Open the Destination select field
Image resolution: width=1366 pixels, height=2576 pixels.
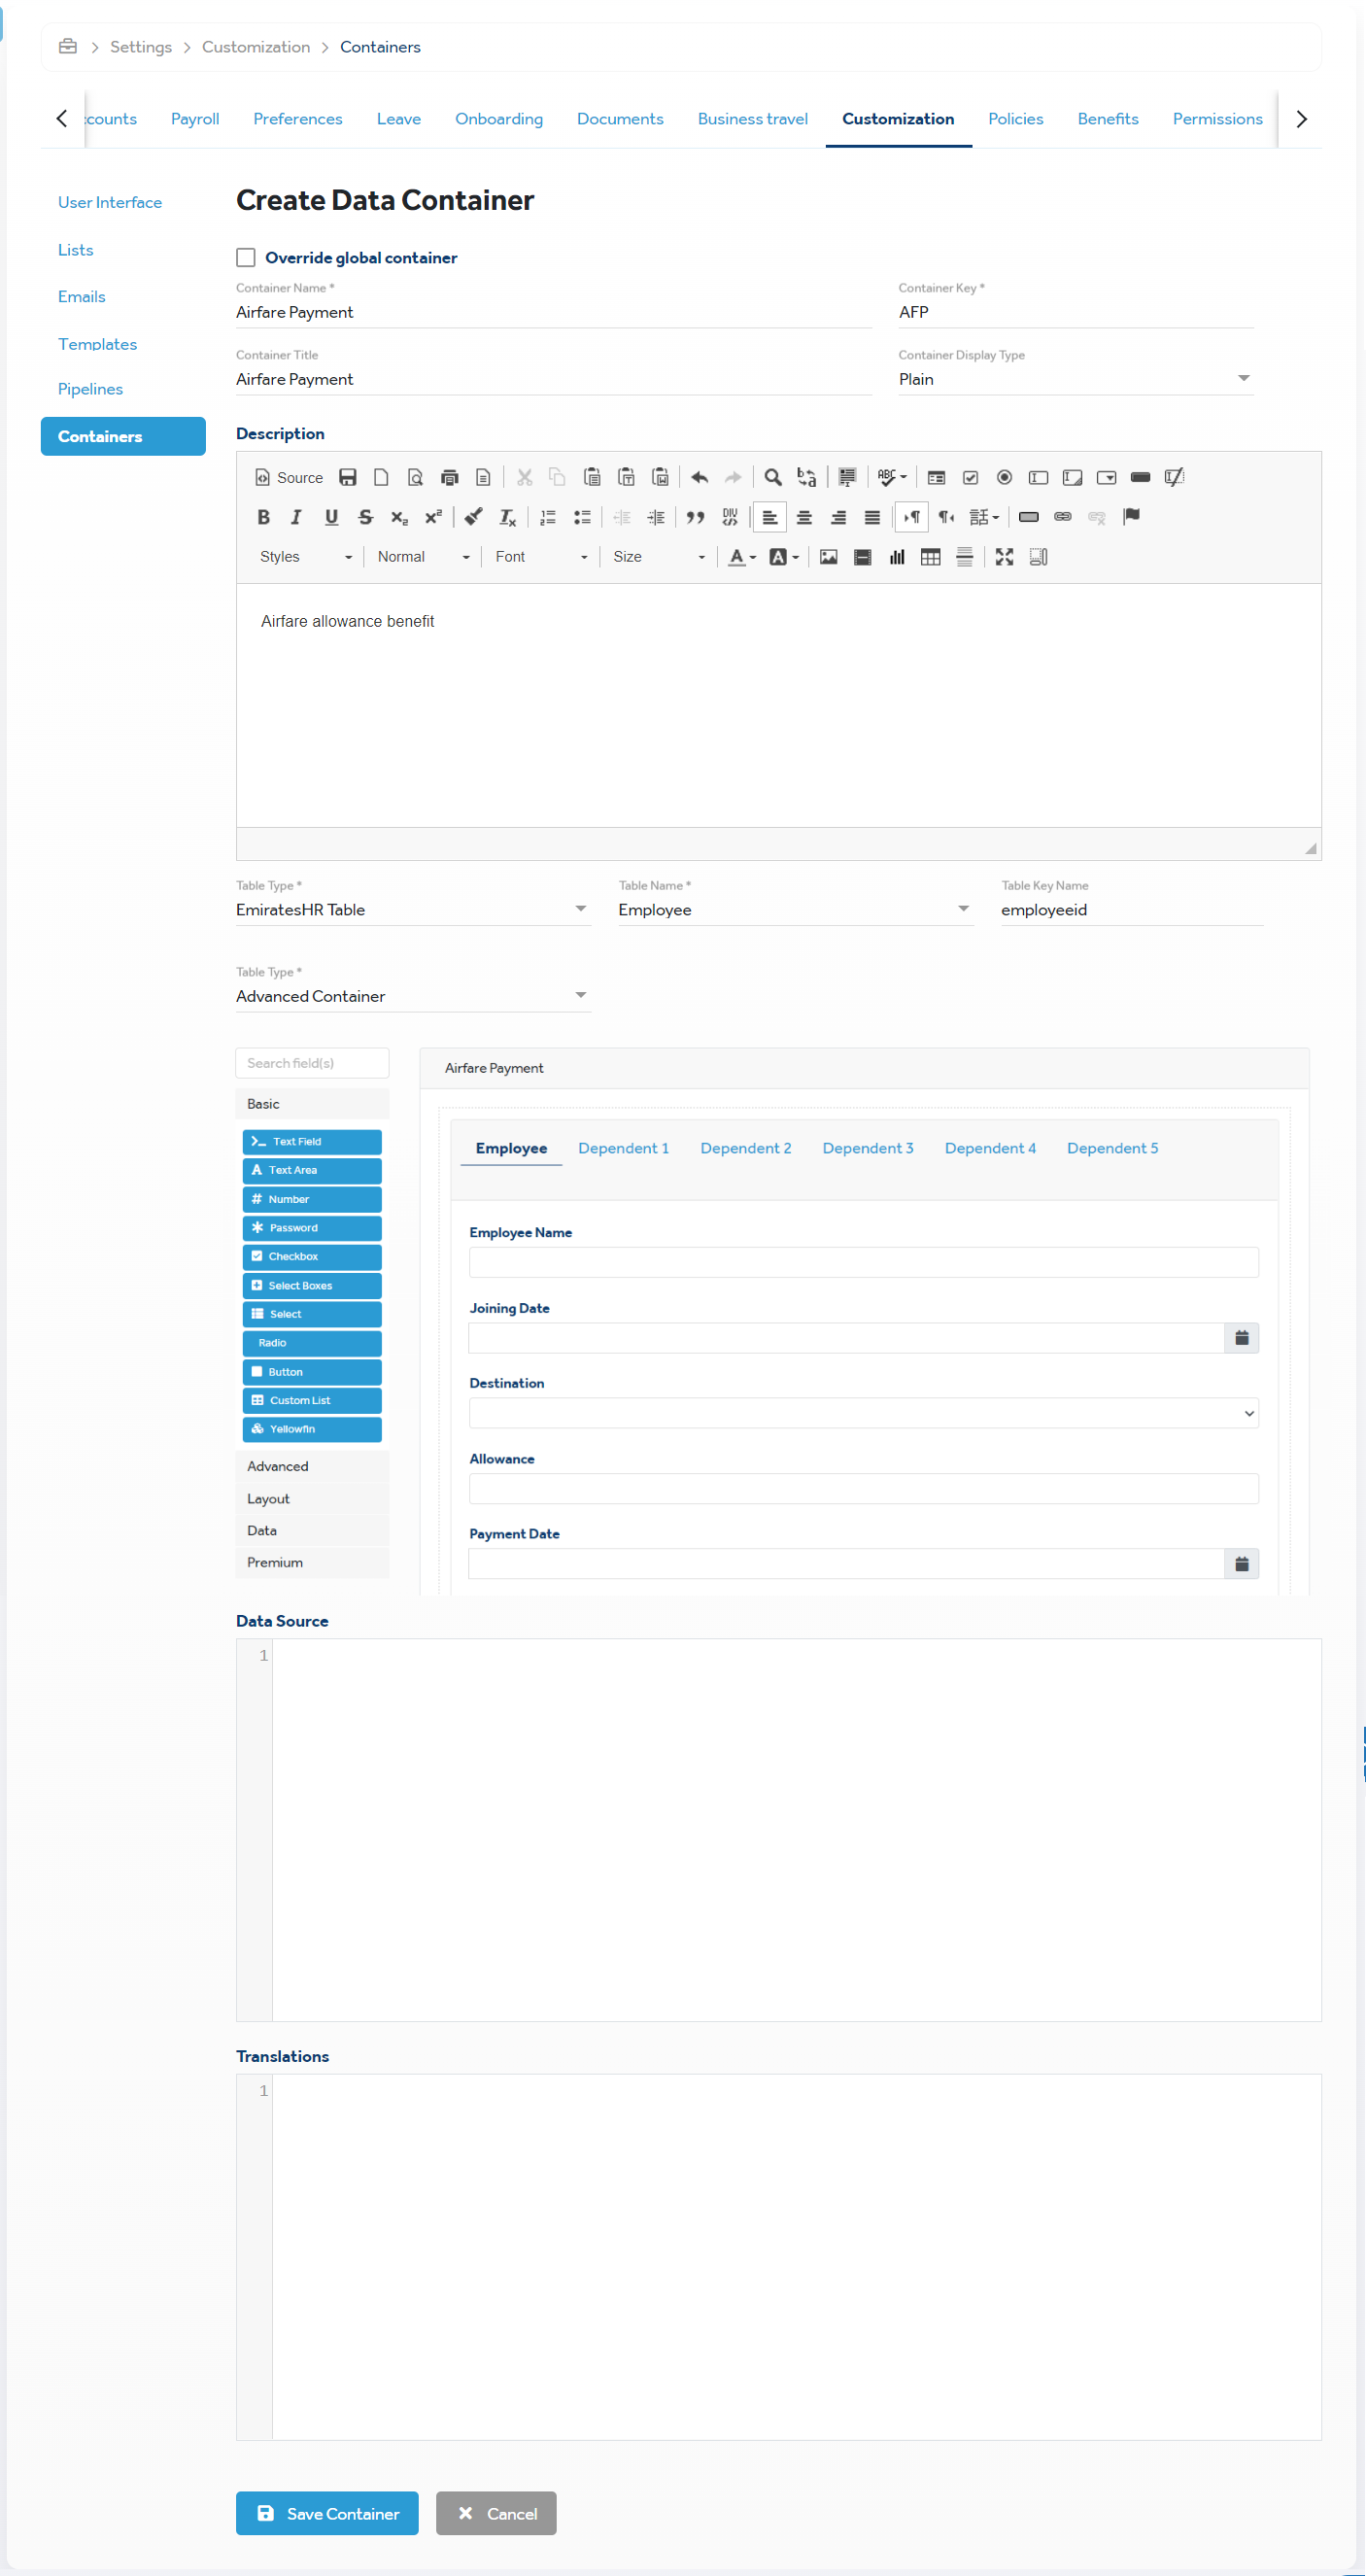pyautogui.click(x=863, y=1413)
